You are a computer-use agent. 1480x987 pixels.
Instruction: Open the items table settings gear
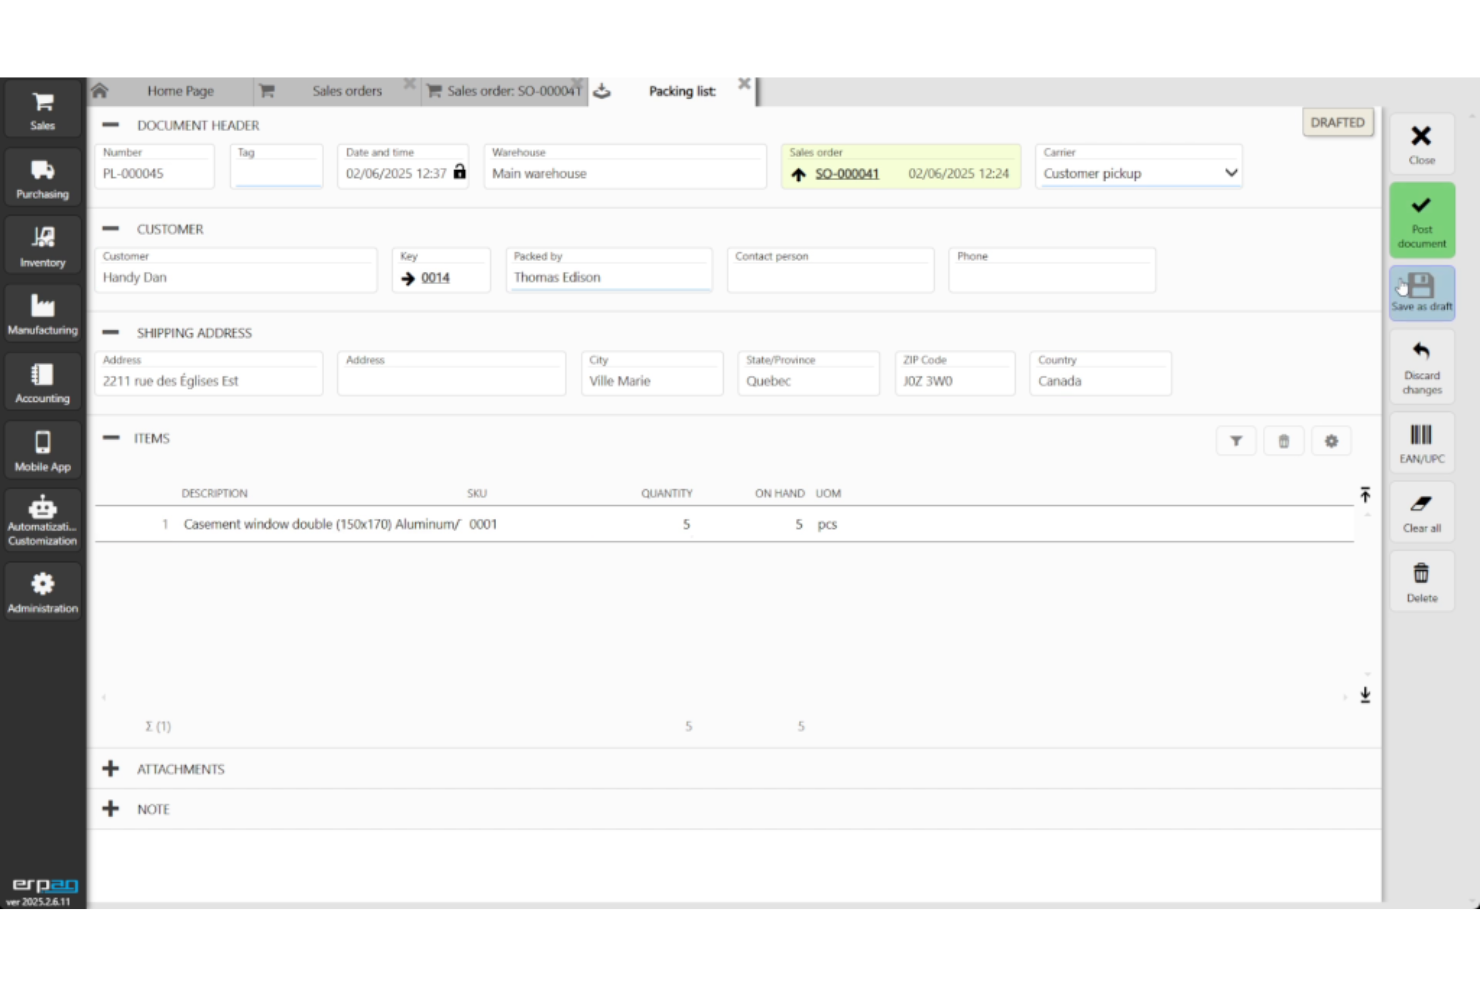coord(1331,440)
